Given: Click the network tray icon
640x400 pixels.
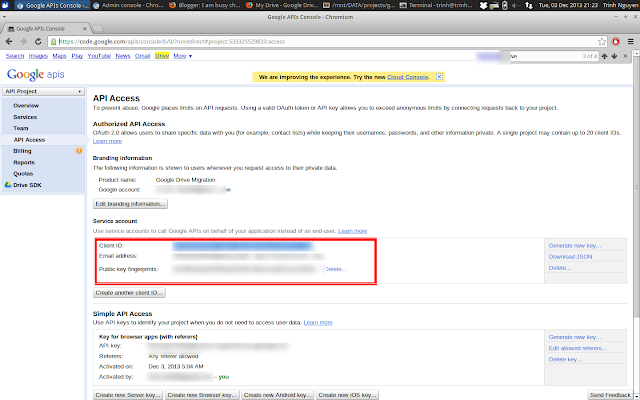Looking at the screenshot, I should pos(529,5).
